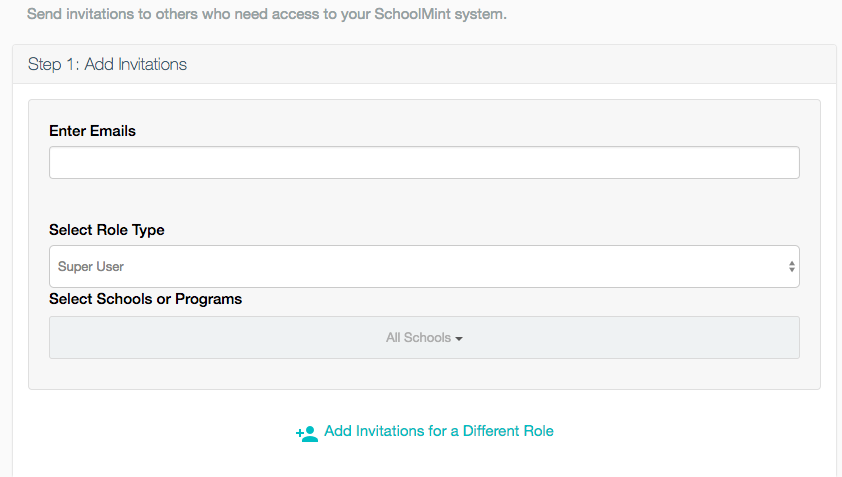This screenshot has height=477, width=842.
Task: Click the add-person icon near Add Invitations
Action: 307,433
